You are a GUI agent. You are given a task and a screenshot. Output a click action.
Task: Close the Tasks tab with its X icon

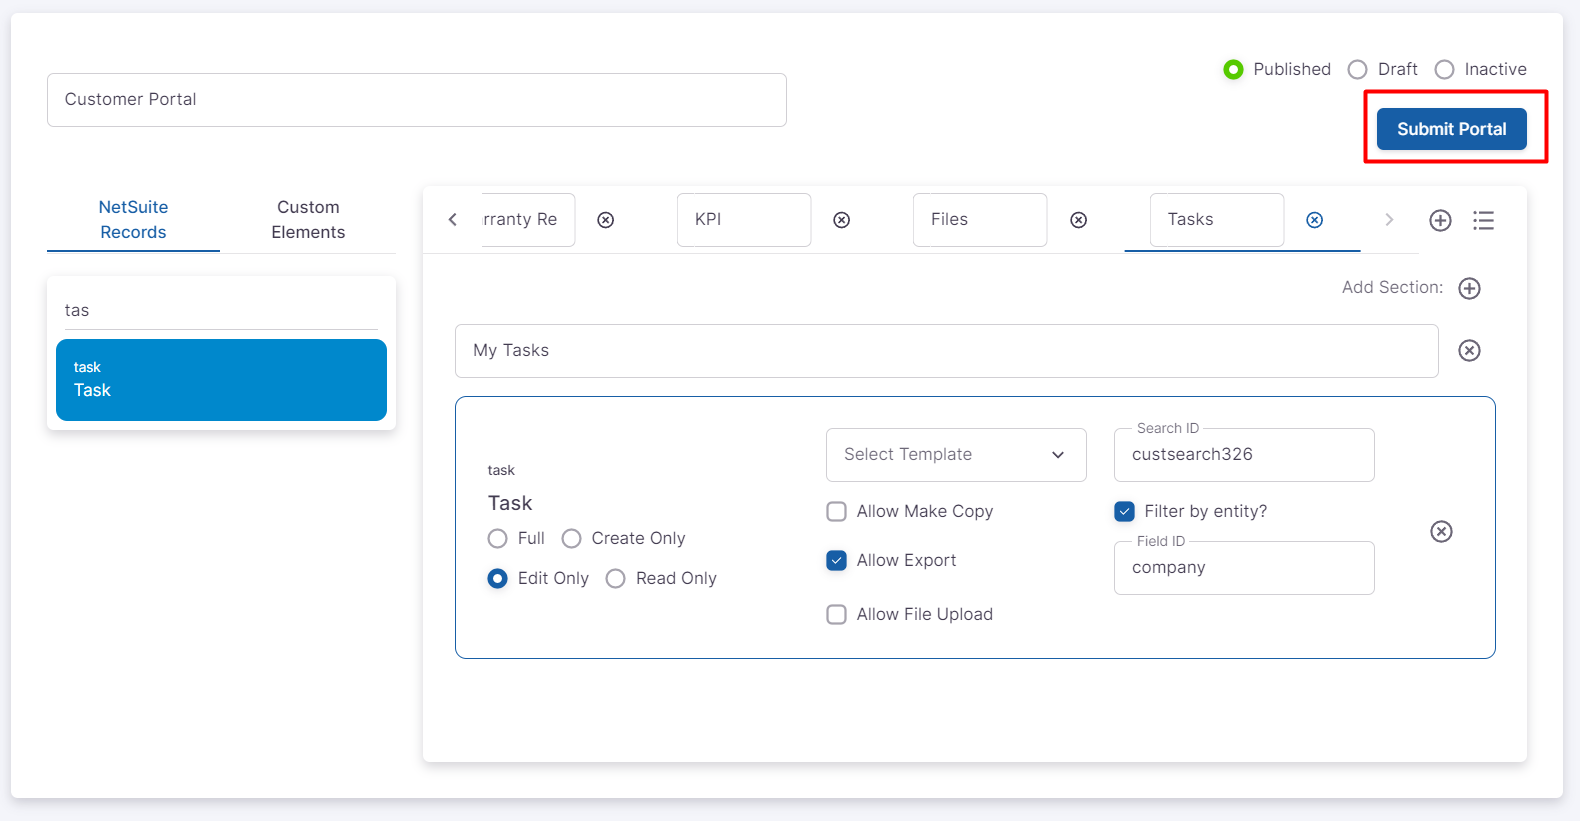[x=1314, y=220]
